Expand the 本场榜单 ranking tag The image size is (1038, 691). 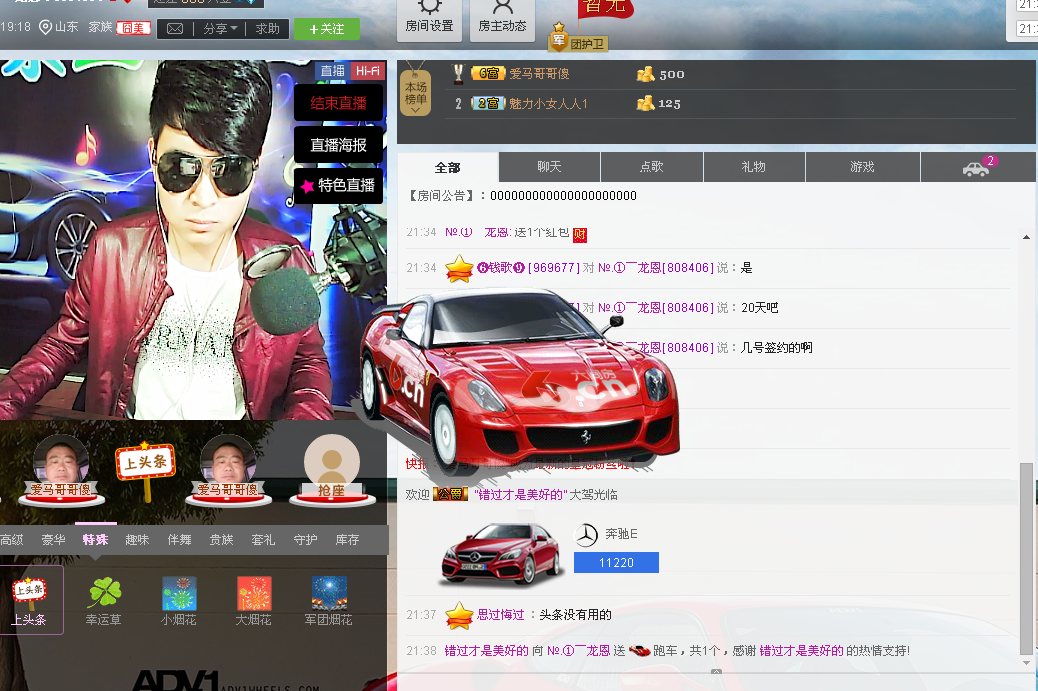pyautogui.click(x=416, y=93)
